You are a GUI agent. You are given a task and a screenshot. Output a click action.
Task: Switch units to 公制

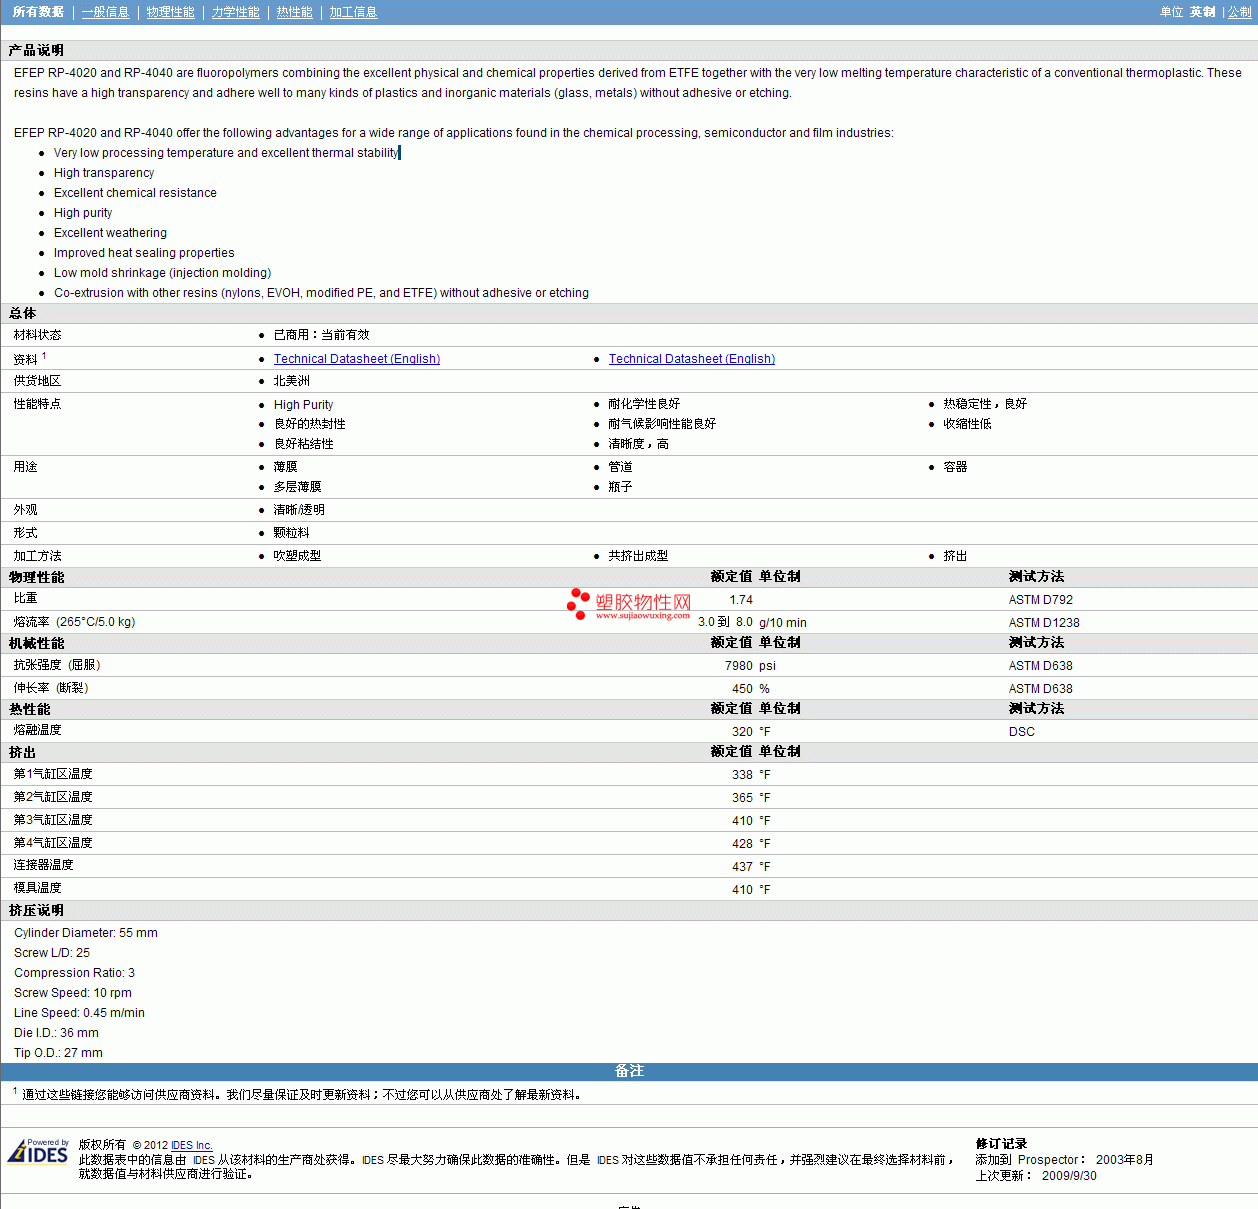(1240, 12)
